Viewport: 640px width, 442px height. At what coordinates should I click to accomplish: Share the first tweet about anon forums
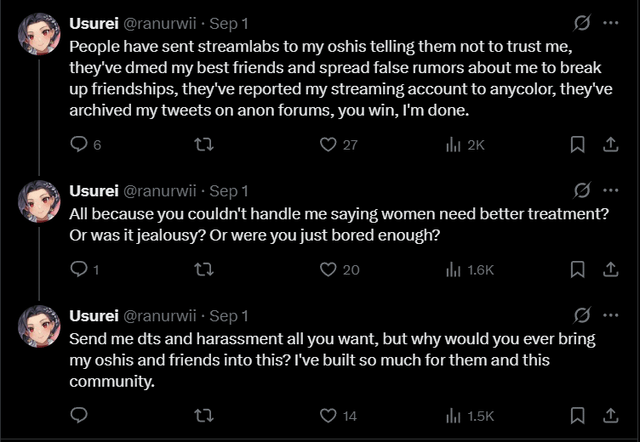point(610,145)
